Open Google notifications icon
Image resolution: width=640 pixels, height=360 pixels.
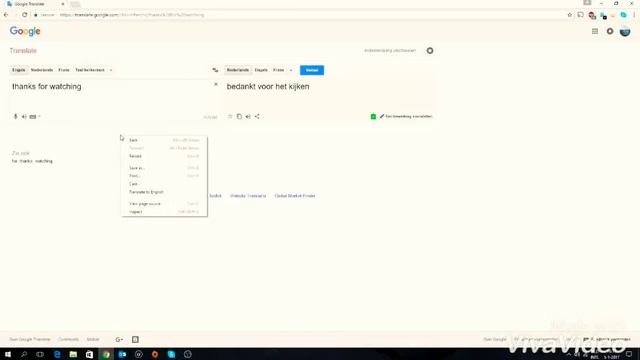(x=610, y=31)
